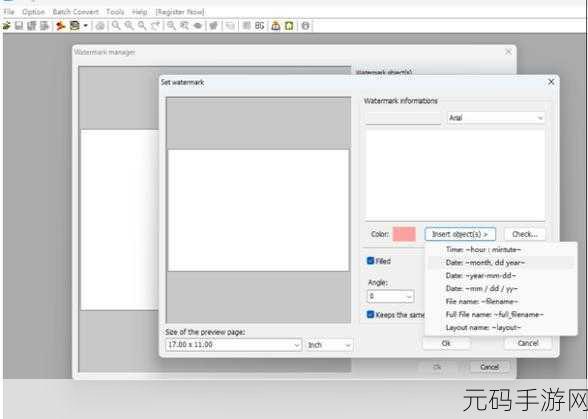Toggle the Filled checkbox
The width and height of the screenshot is (588, 419).
pos(370,261)
